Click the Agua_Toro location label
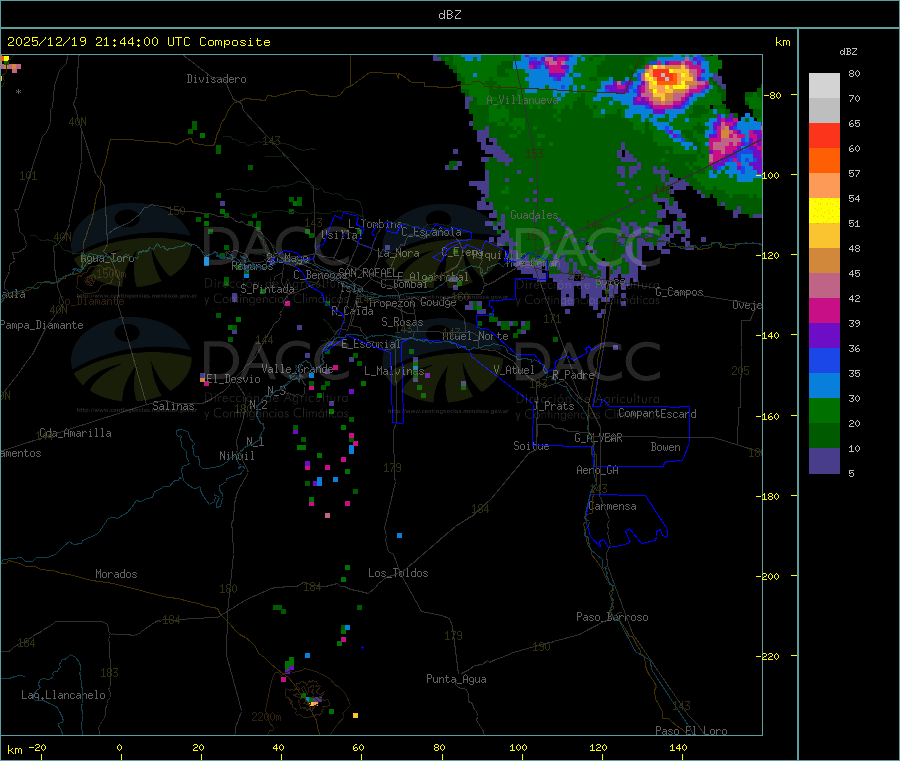Image resolution: width=900 pixels, height=761 pixels. pos(107,258)
